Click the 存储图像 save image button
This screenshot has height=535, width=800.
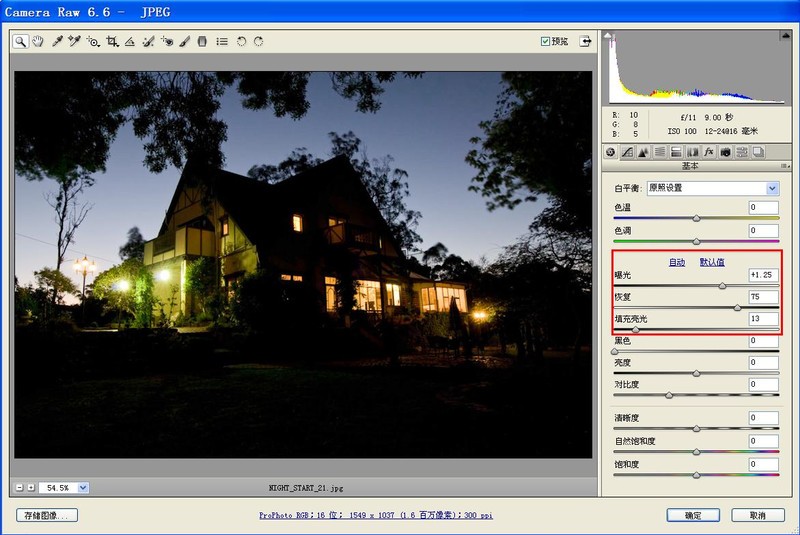47,515
